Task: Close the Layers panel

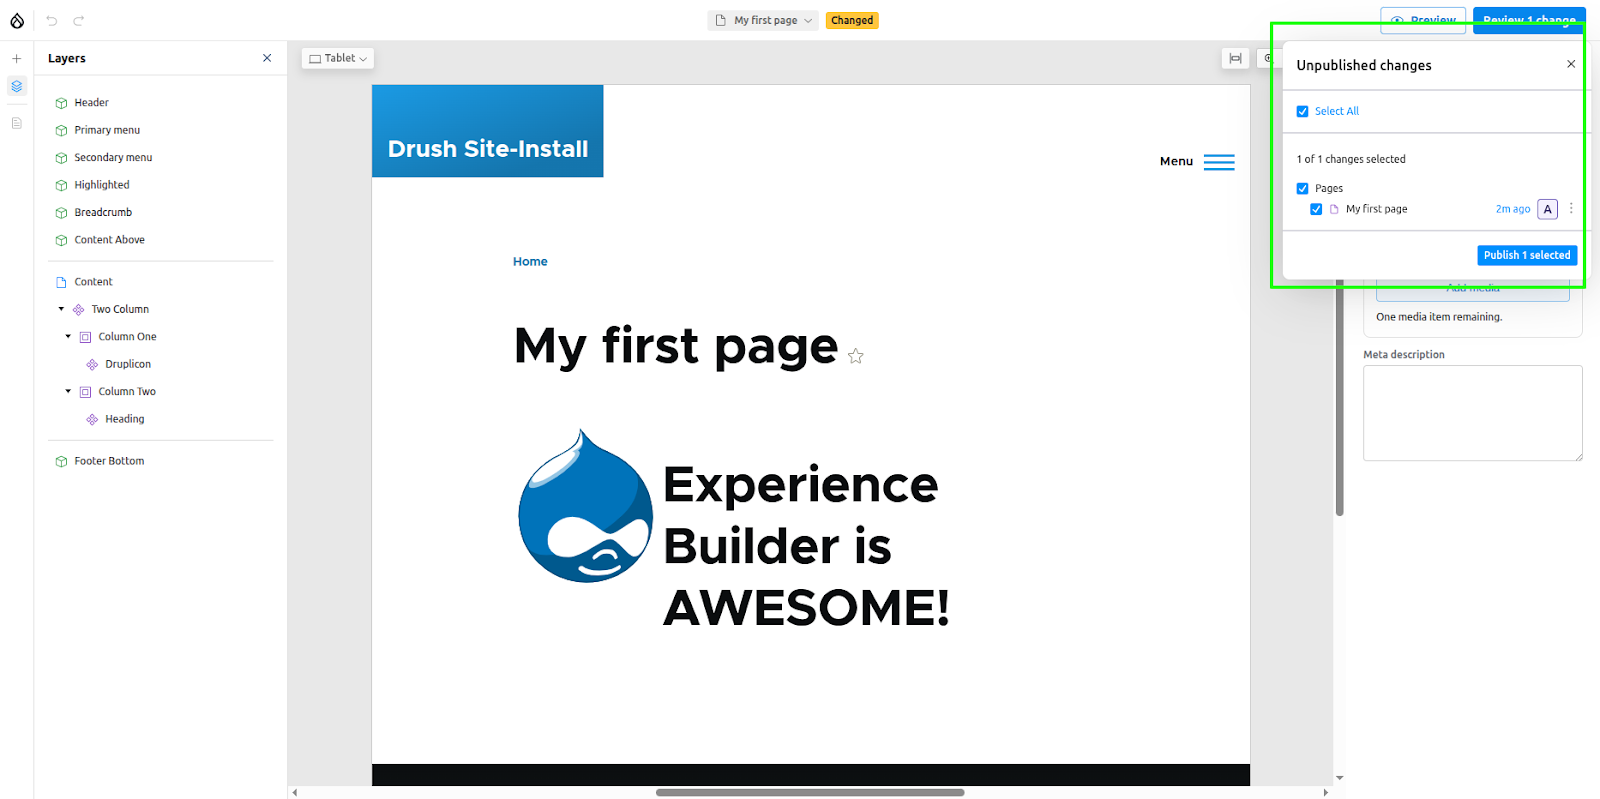Action: click(x=267, y=58)
